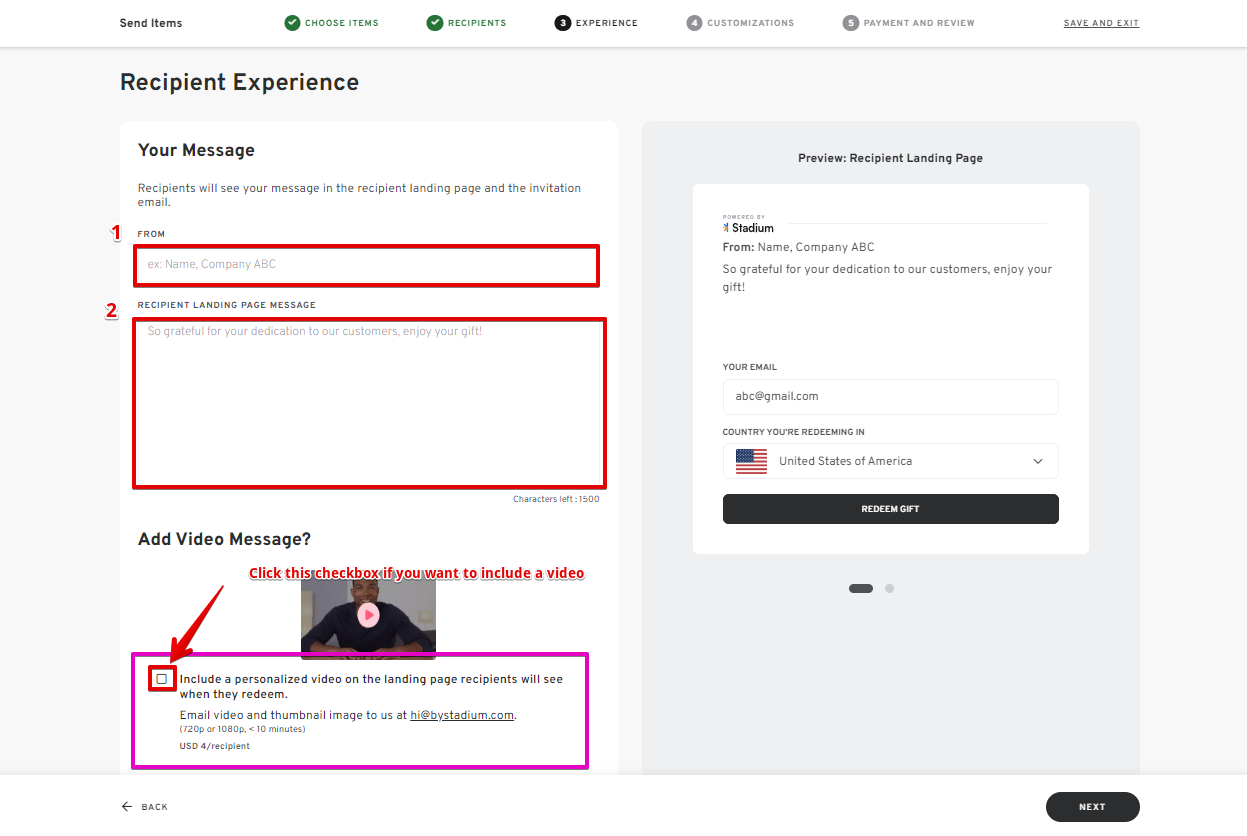Viewport: 1247px width, 836px height.
Task: Focus the From input field
Action: [367, 265]
